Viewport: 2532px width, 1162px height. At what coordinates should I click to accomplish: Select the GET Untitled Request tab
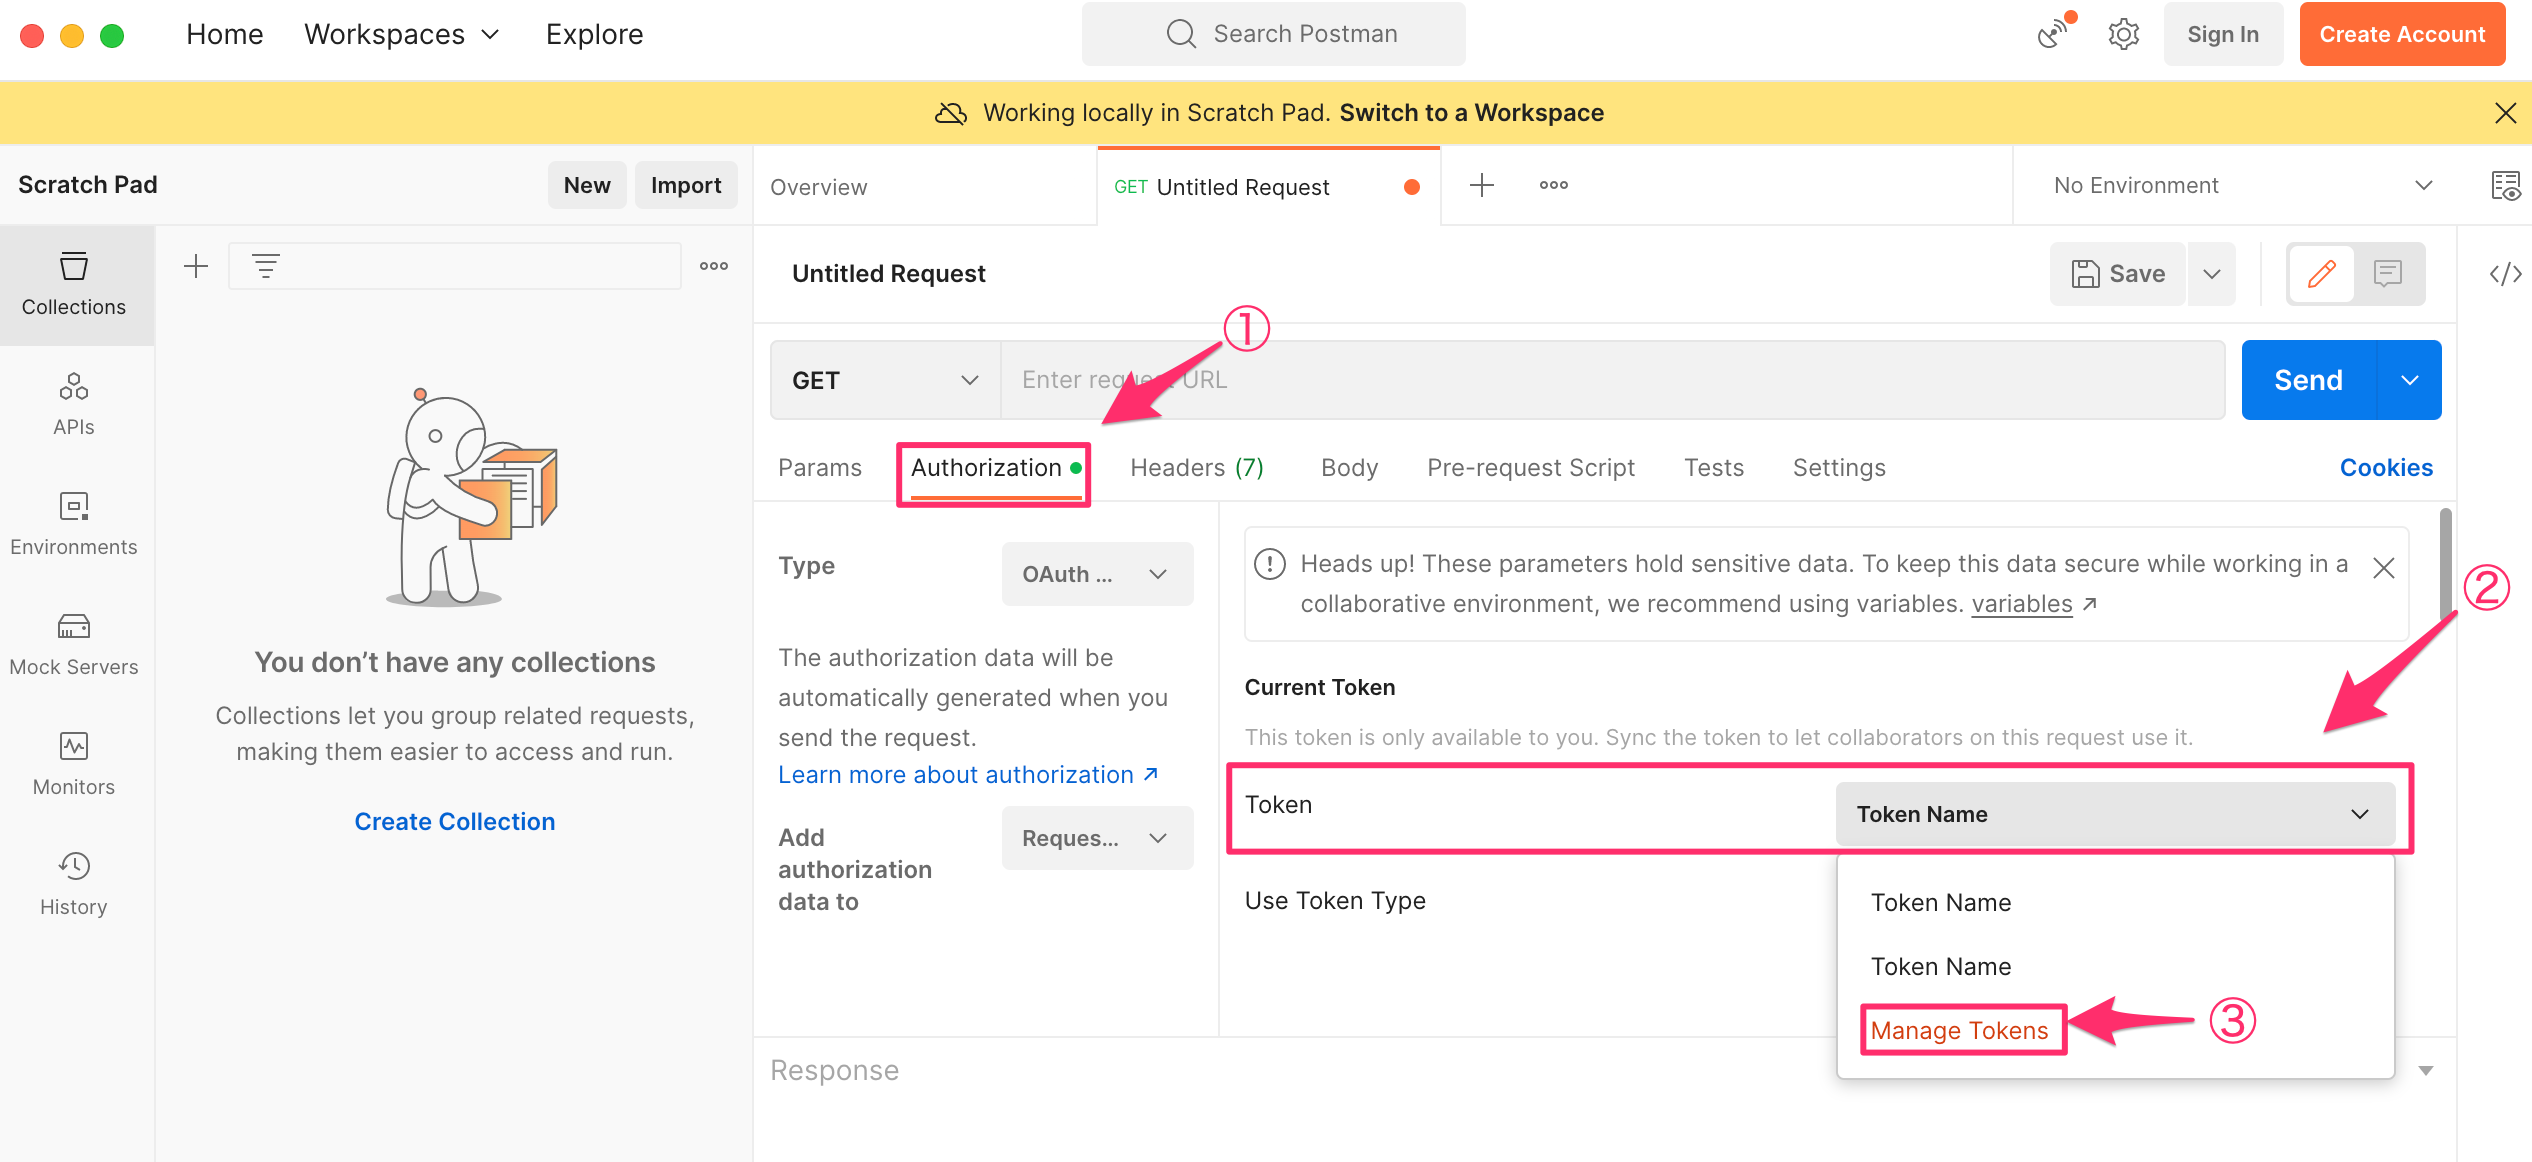[1268, 187]
